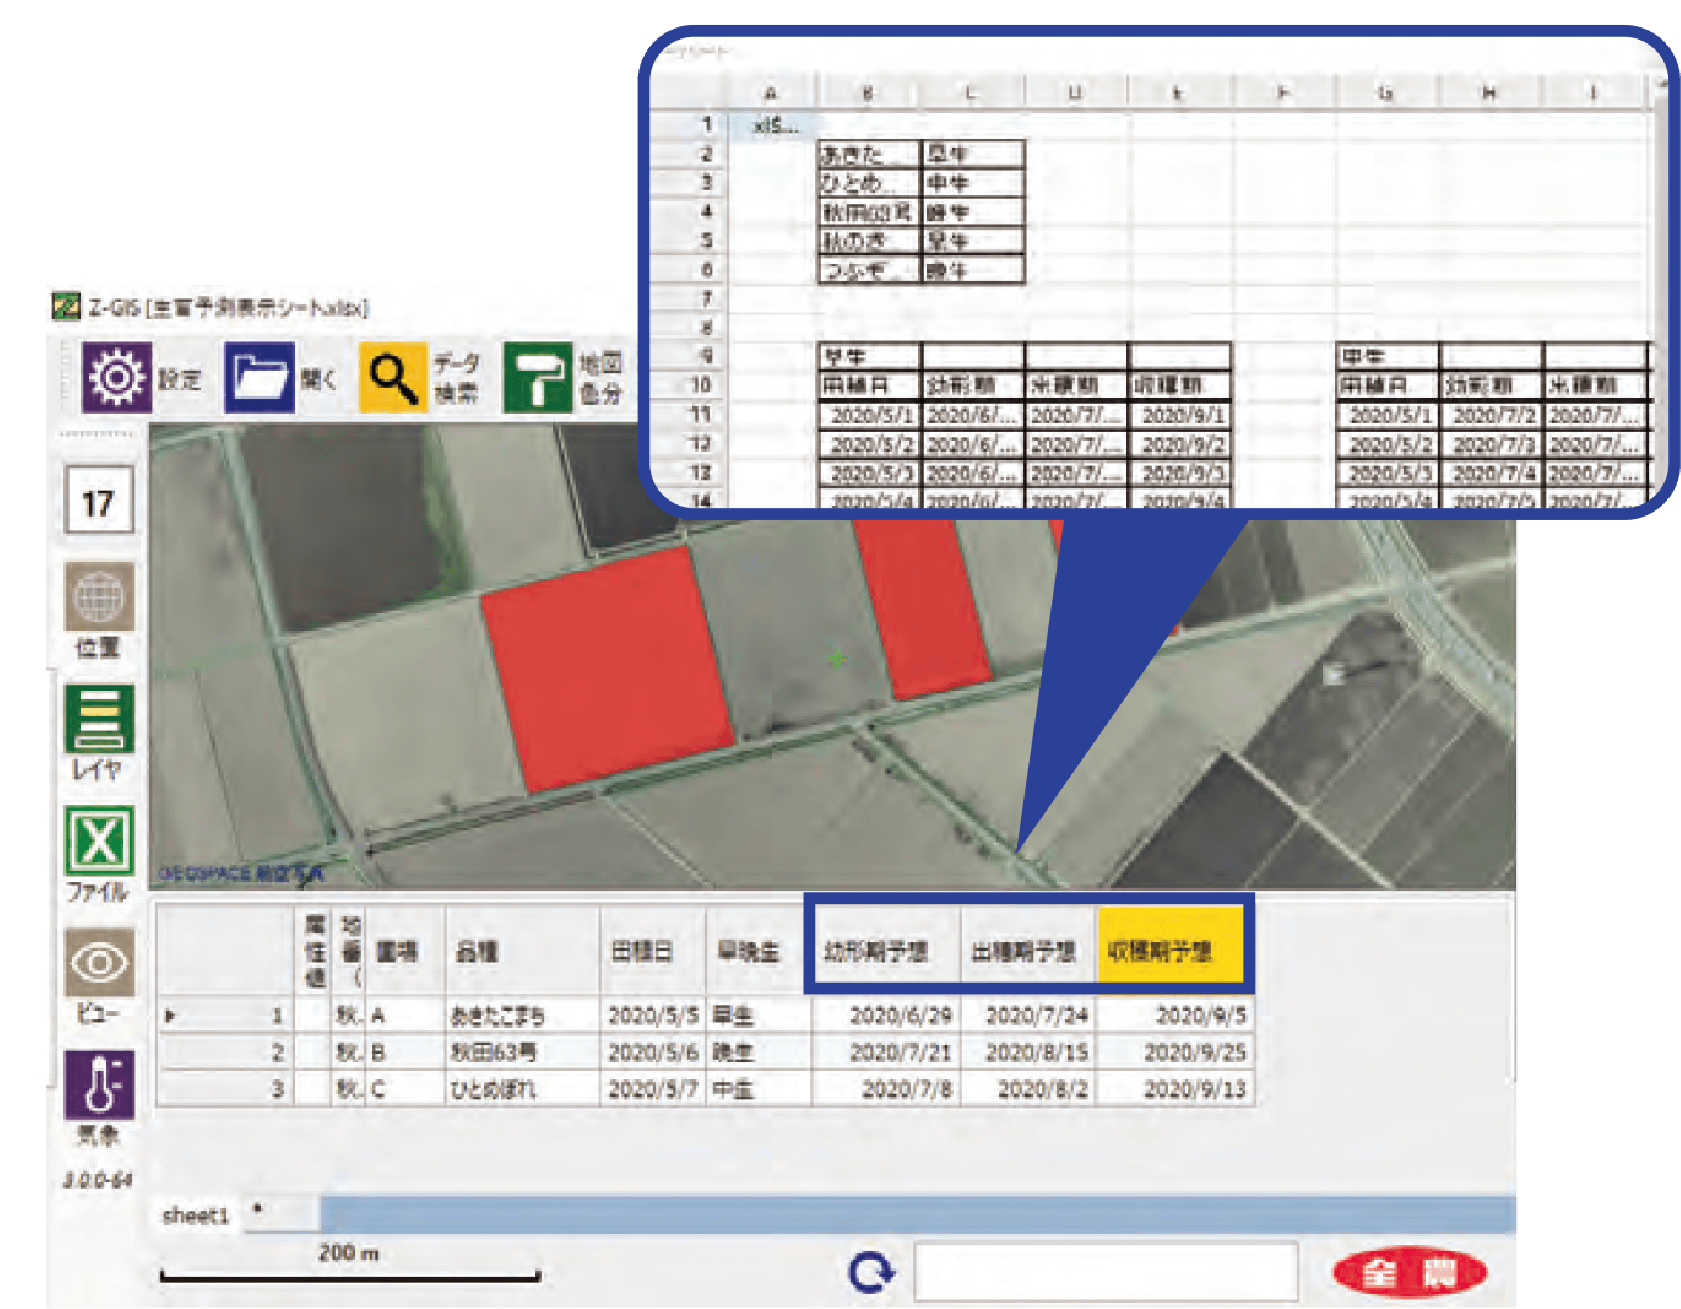Open the データ検索 magnifier search tool
Screen dimensions: 1681x1309
pos(393,377)
